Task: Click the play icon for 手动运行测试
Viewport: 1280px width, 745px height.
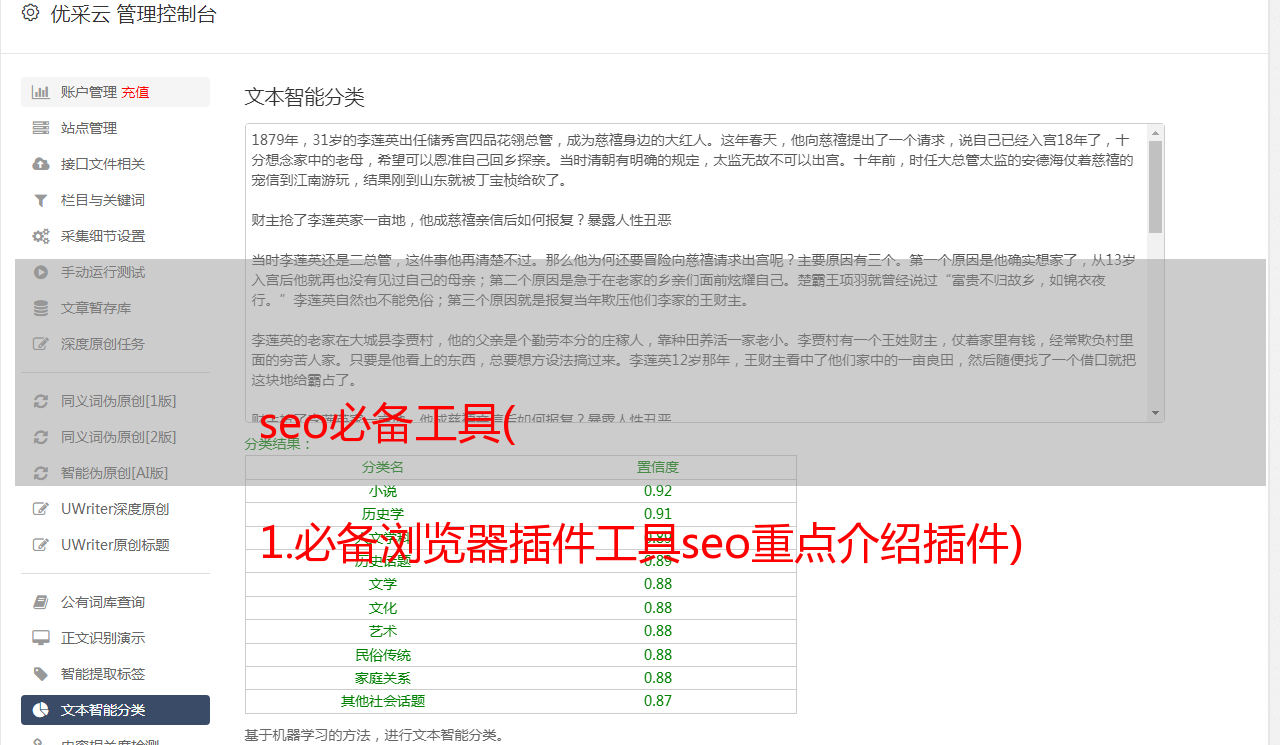Action: click(x=41, y=272)
